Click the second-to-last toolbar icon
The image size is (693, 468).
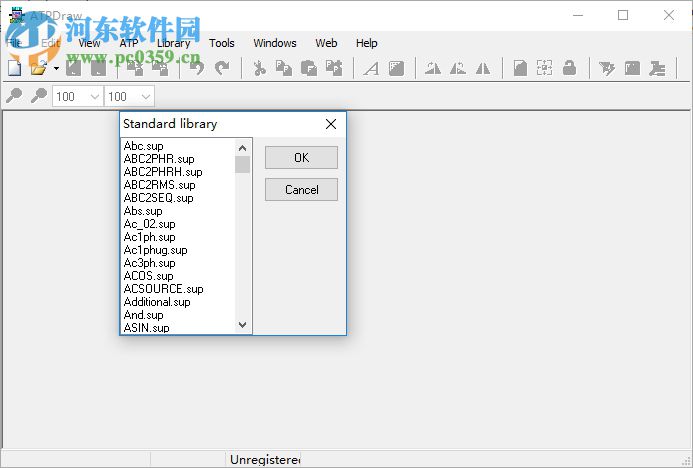[632, 68]
